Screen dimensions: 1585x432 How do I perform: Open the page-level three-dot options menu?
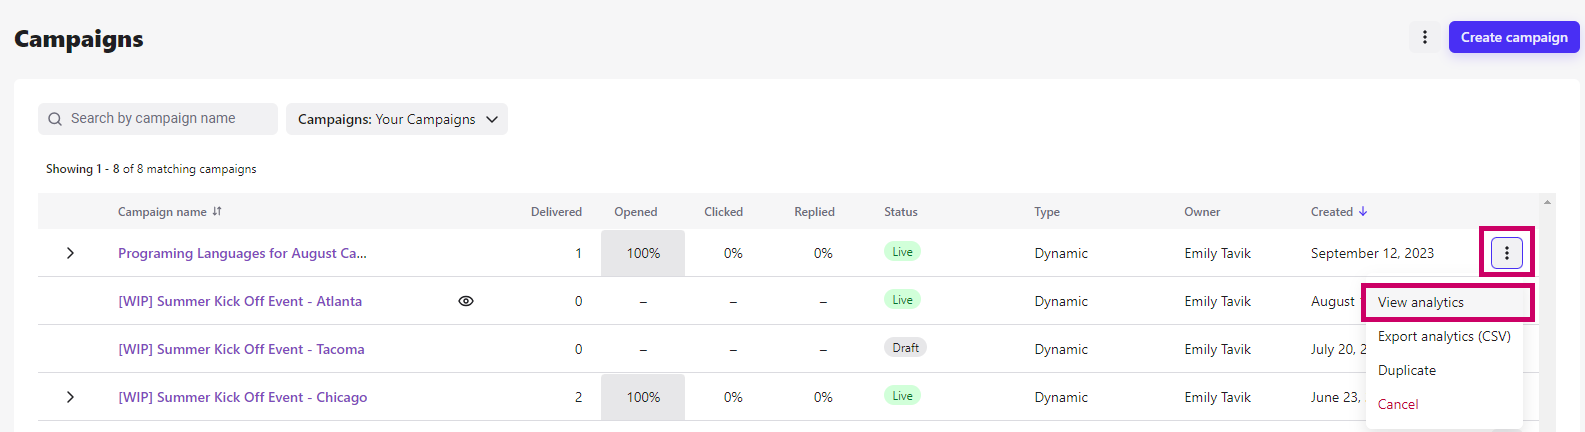[x=1425, y=37]
